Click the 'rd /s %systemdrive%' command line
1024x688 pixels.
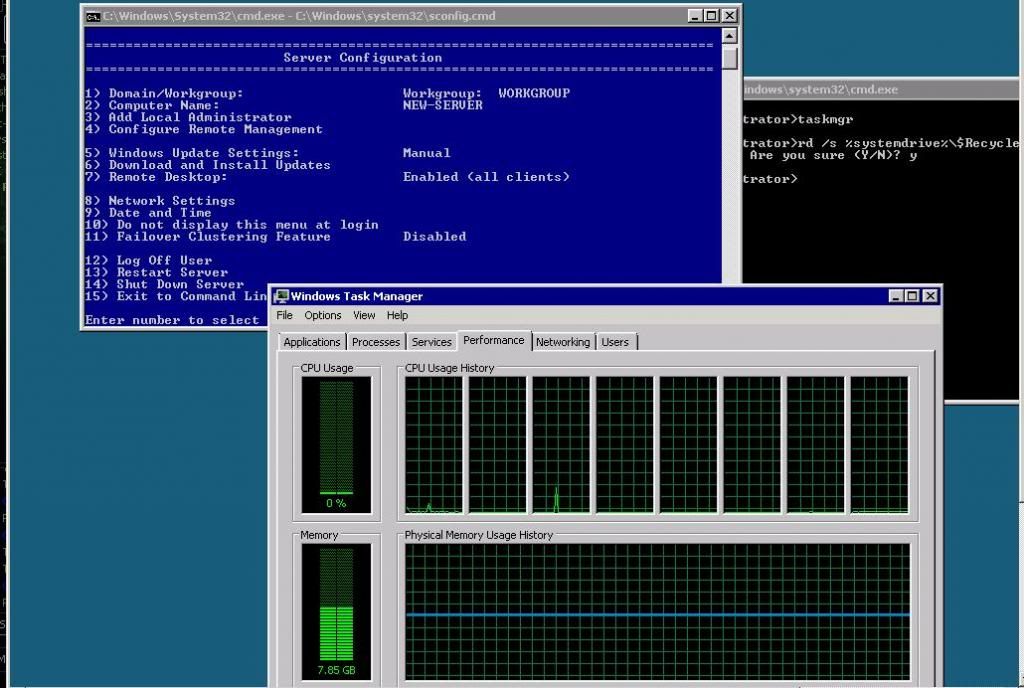point(881,143)
